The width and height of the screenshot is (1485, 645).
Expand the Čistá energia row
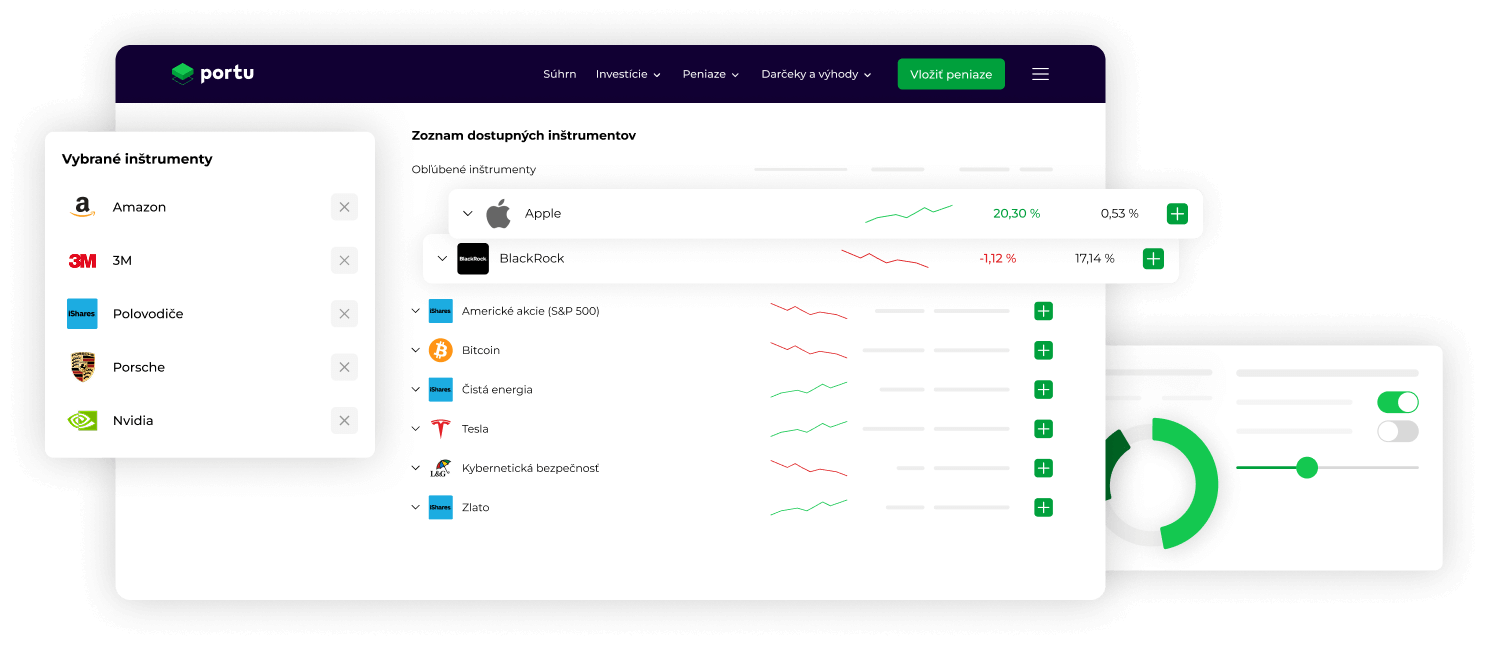[x=416, y=390]
